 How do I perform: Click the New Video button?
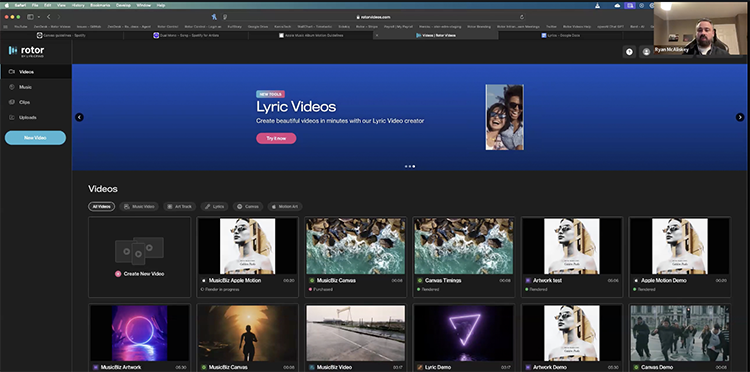(x=35, y=138)
